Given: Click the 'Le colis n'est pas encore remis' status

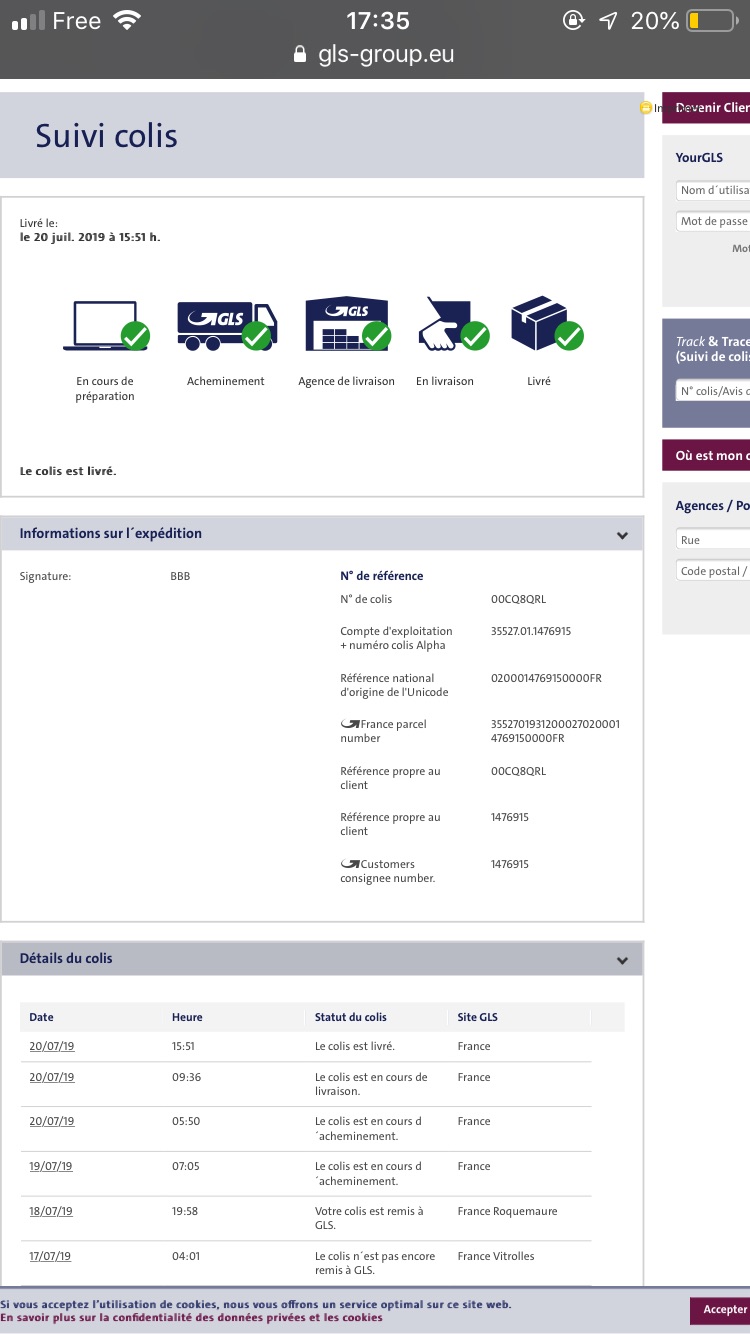Looking at the screenshot, I should click(x=375, y=1263).
